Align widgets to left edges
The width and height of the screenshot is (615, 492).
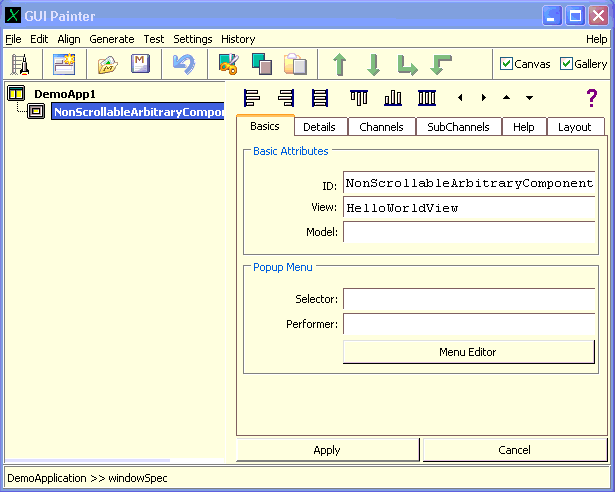[x=251, y=98]
